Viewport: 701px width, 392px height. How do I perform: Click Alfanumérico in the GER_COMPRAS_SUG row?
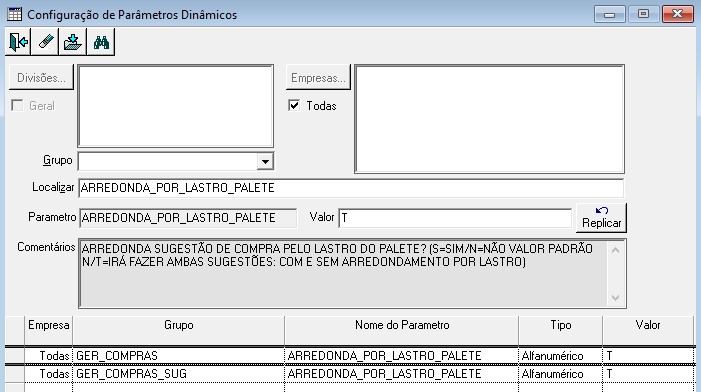pyautogui.click(x=561, y=374)
